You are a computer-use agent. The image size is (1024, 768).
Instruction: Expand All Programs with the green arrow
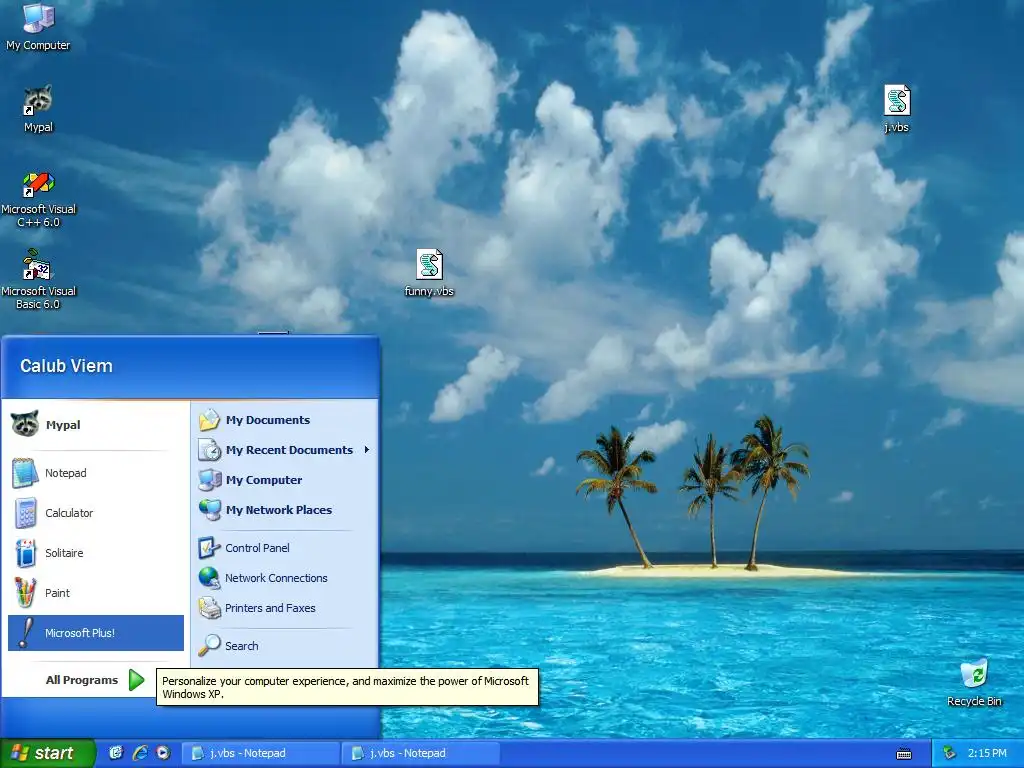tap(136, 680)
